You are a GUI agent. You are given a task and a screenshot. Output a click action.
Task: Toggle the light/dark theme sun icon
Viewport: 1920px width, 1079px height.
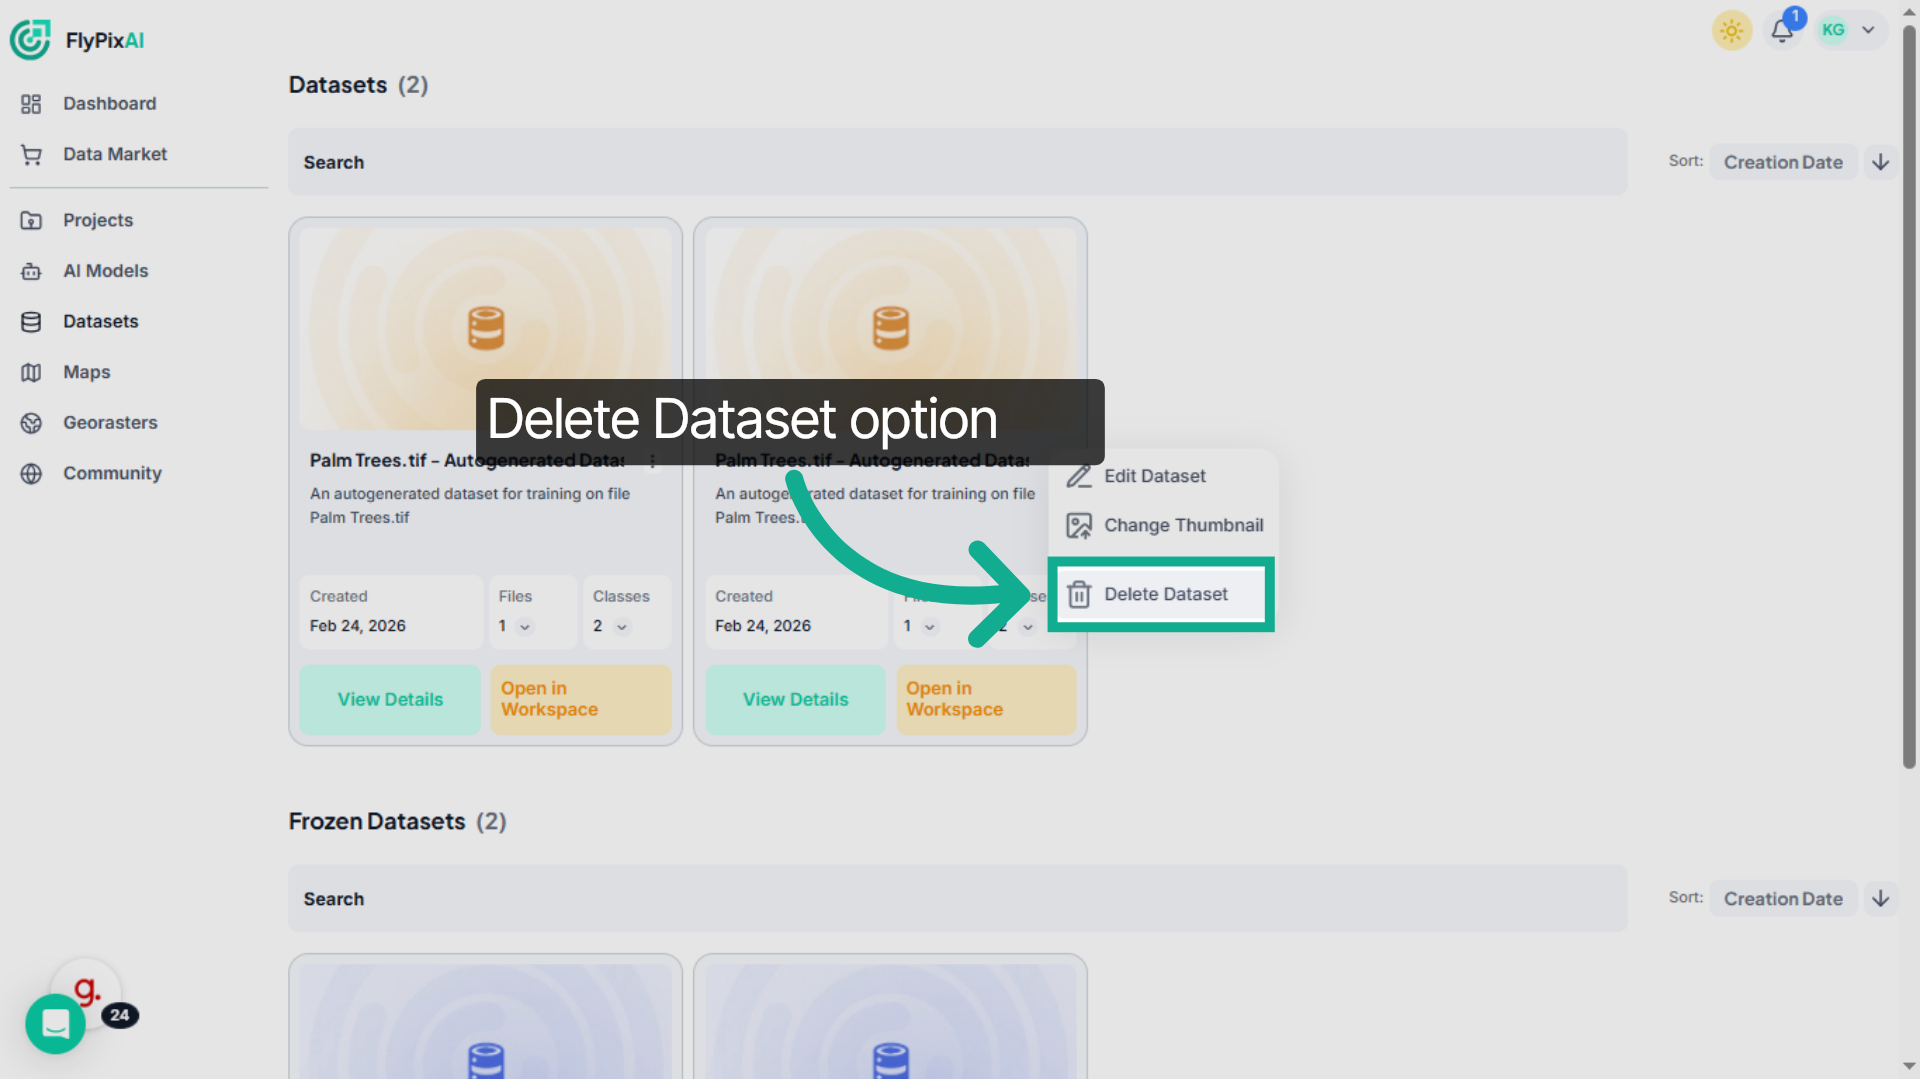coord(1732,30)
